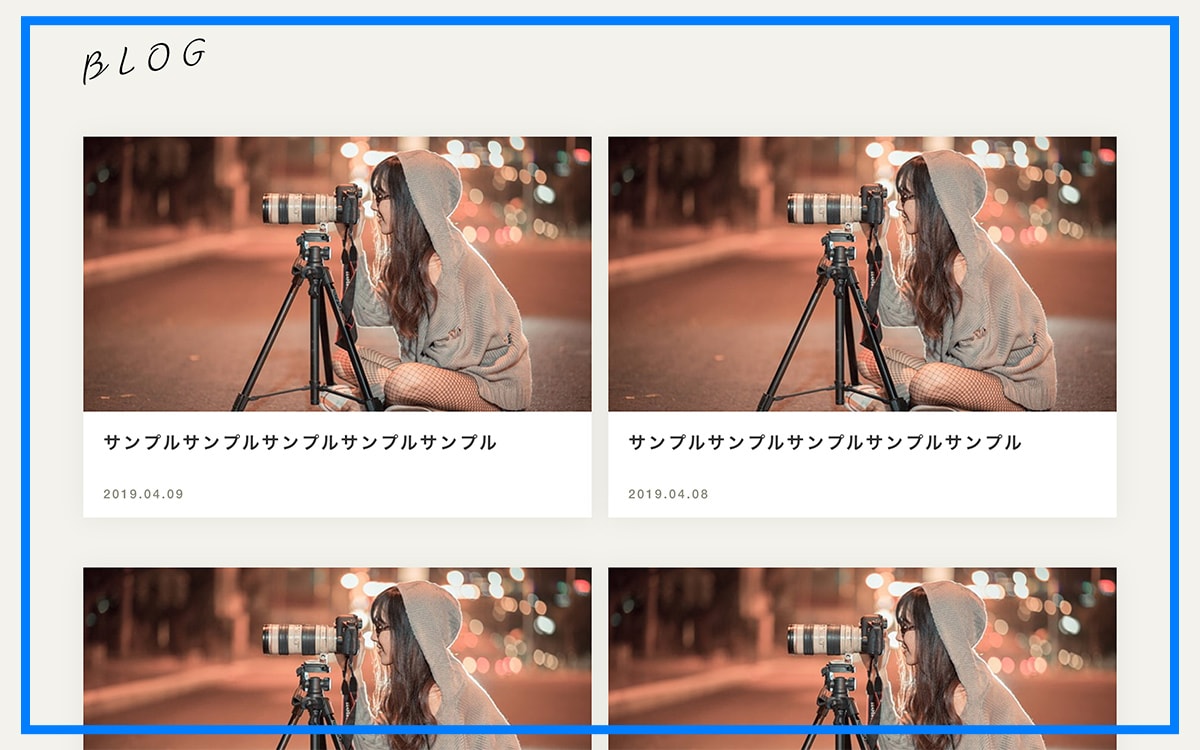The height and width of the screenshot is (750, 1200).
Task: Click the date text 2019.04.09
Action: pos(143,494)
